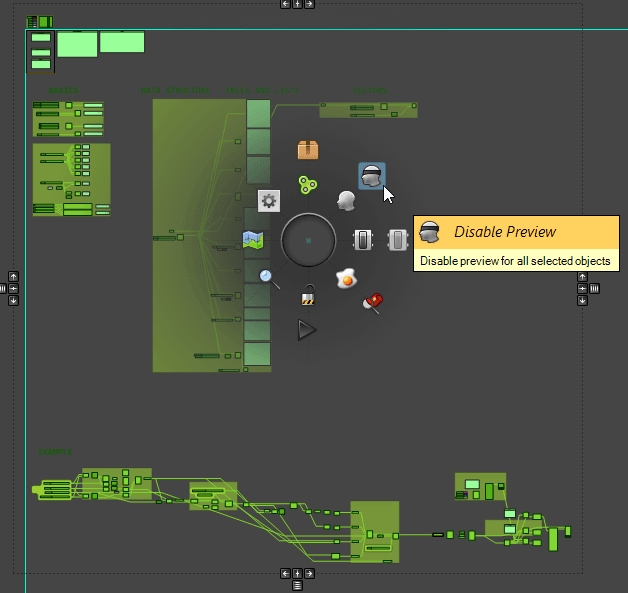Click the magnifying glass Zoom icon
Image resolution: width=628 pixels, height=593 pixels.
click(x=269, y=279)
